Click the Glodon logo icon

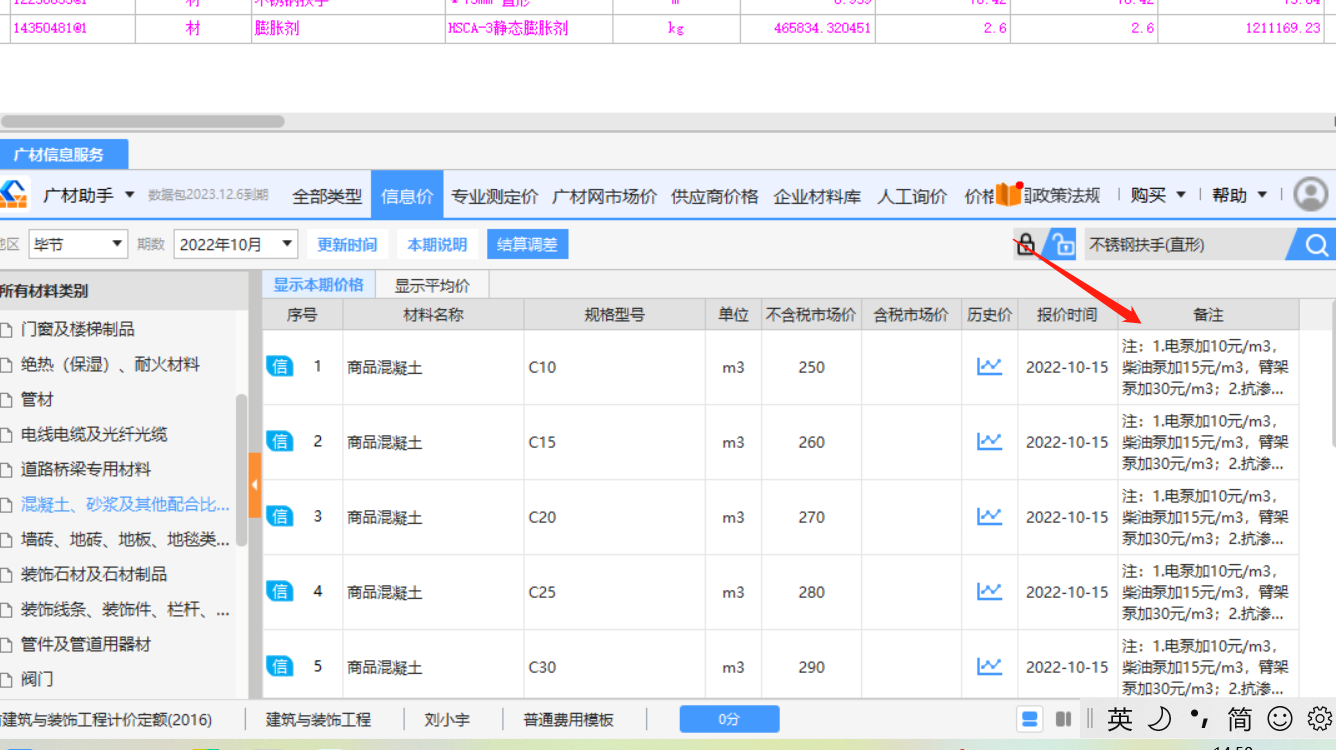[x=13, y=195]
